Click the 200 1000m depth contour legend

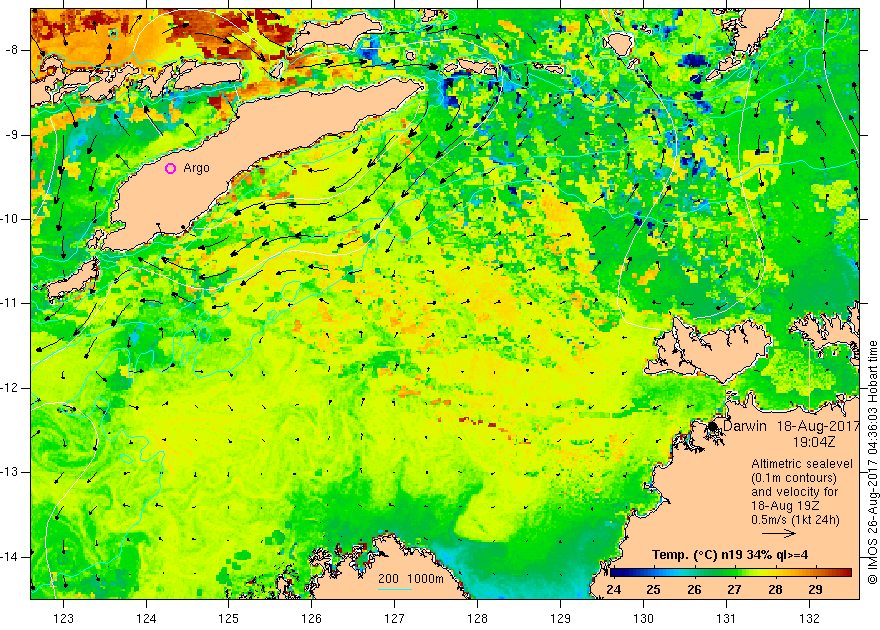click(410, 579)
